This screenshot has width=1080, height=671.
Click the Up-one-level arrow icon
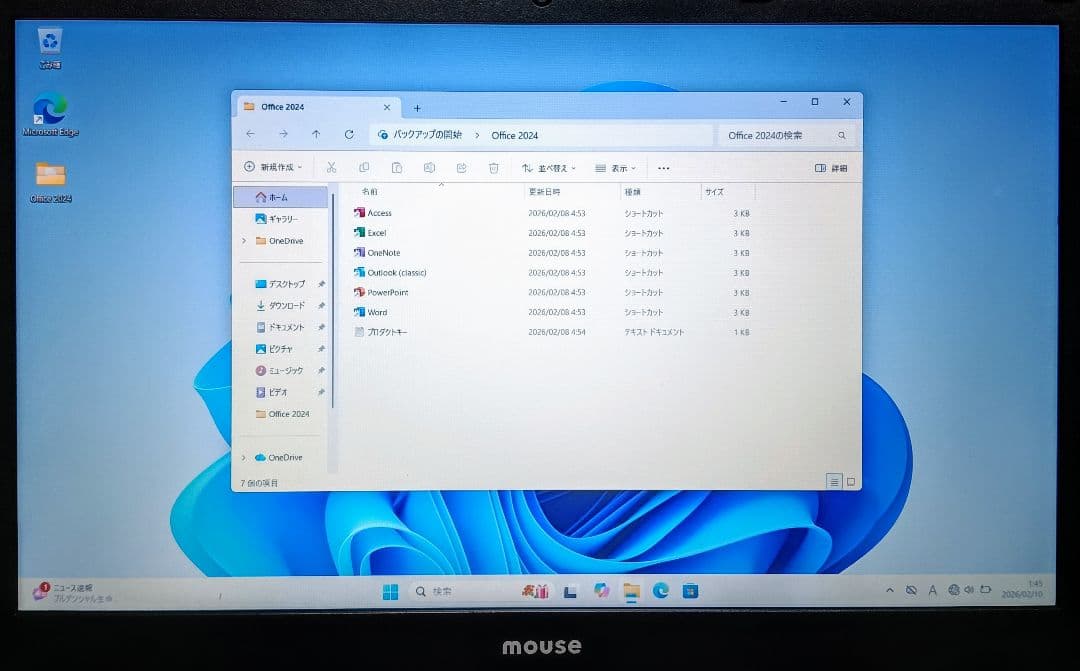point(315,134)
